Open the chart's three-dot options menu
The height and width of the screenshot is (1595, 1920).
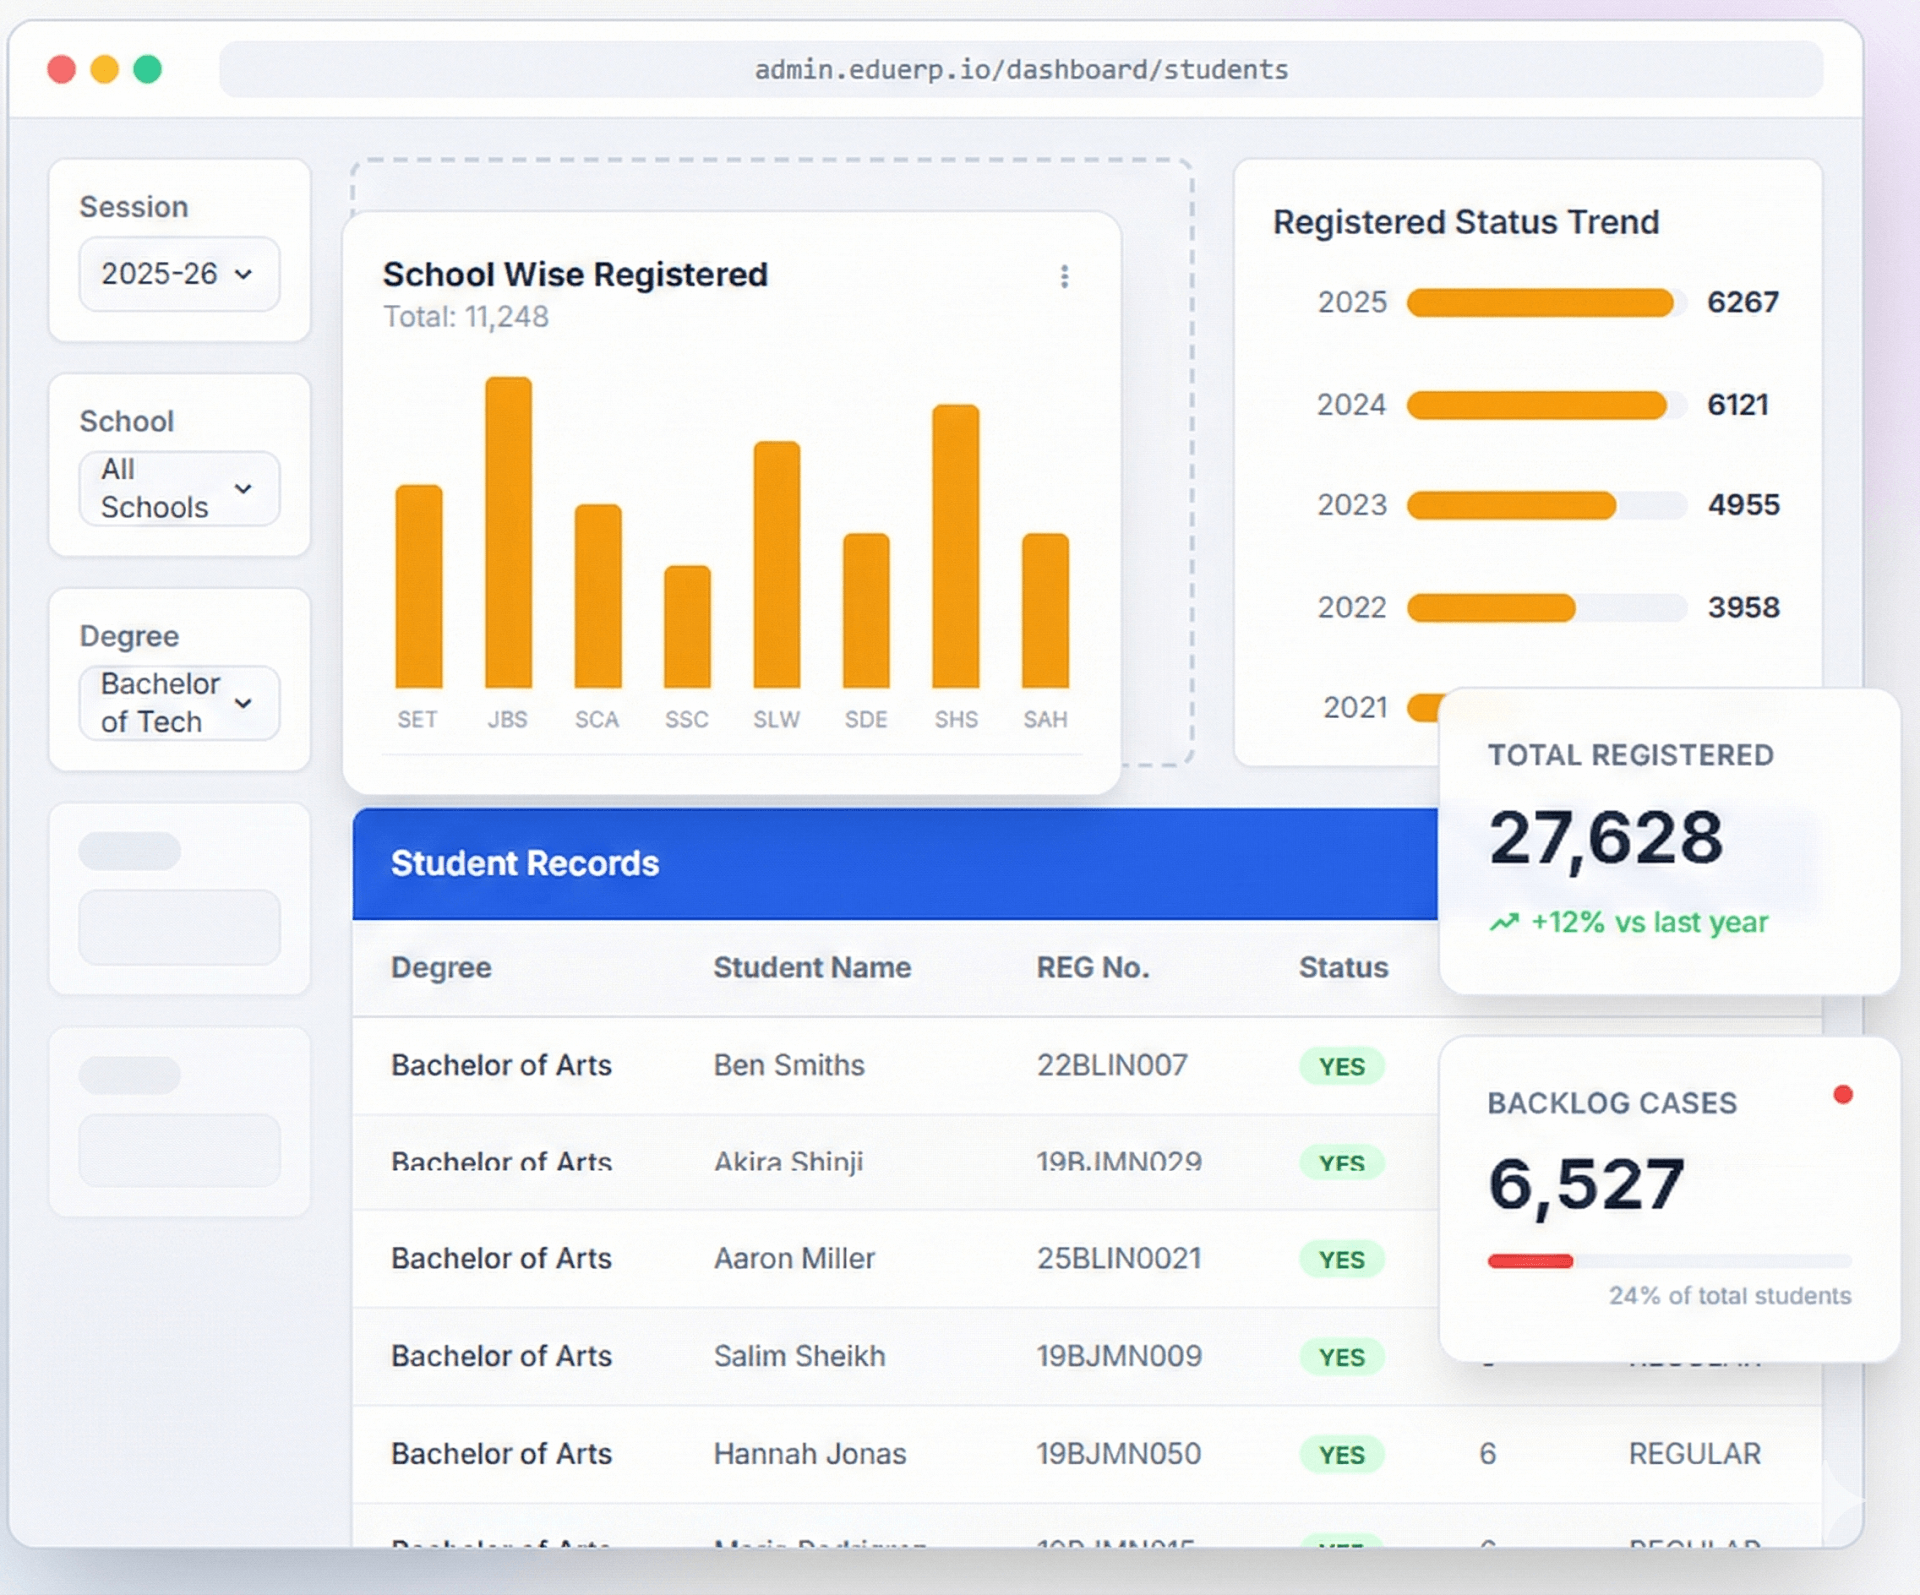pos(1064,277)
